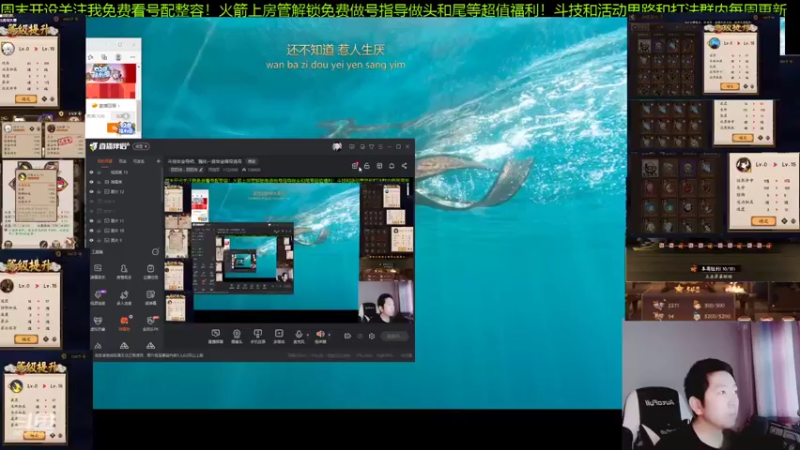The height and width of the screenshot is (450, 800).
Task: Click the round toolbox manage icon beside the 工具箱 header
Action: click(155, 252)
